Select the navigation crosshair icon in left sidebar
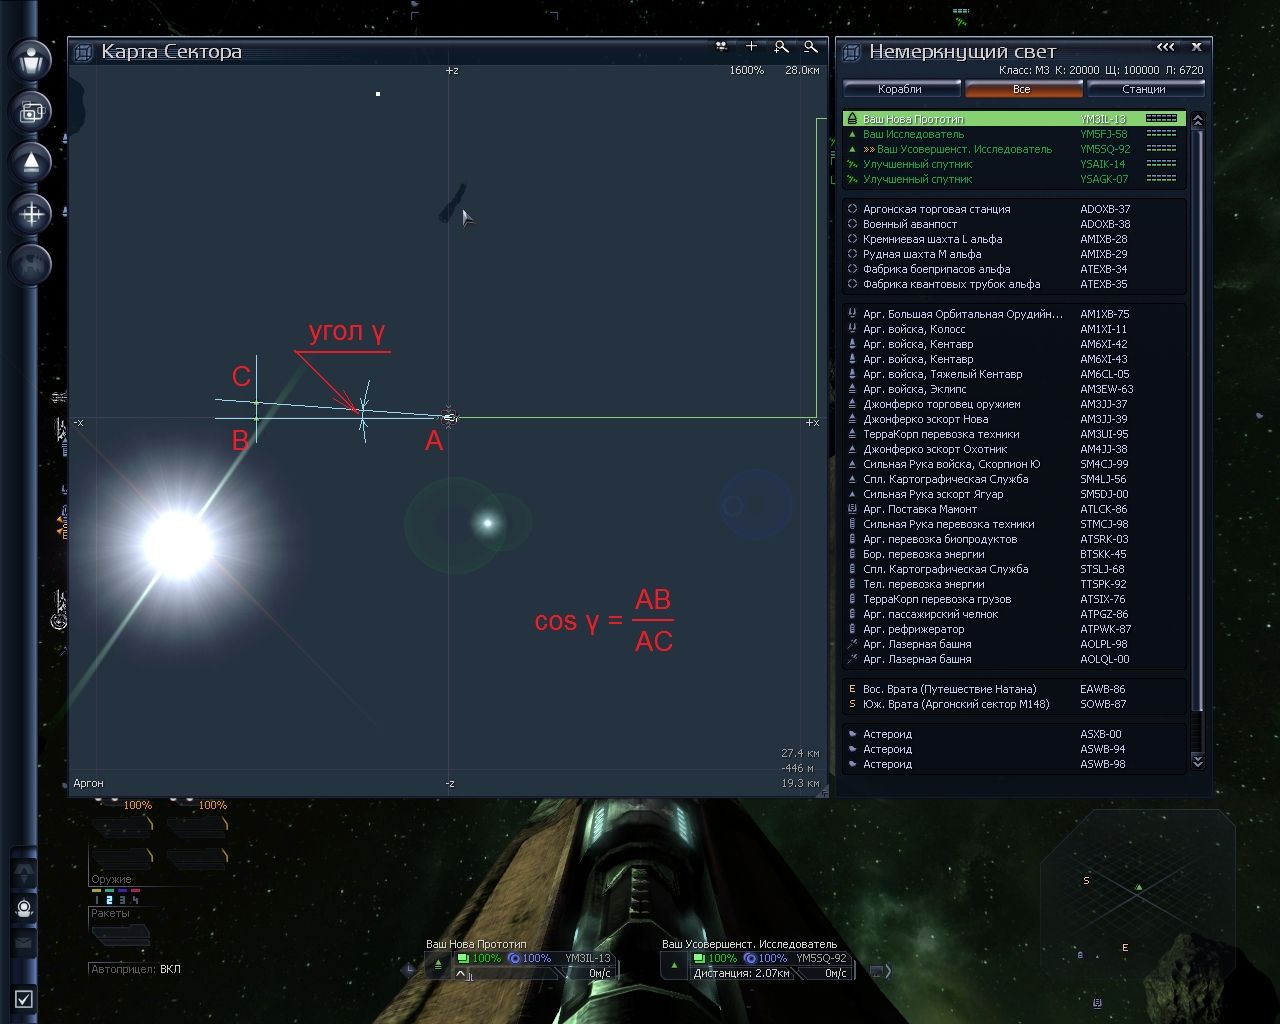1280x1024 pixels. tap(31, 213)
